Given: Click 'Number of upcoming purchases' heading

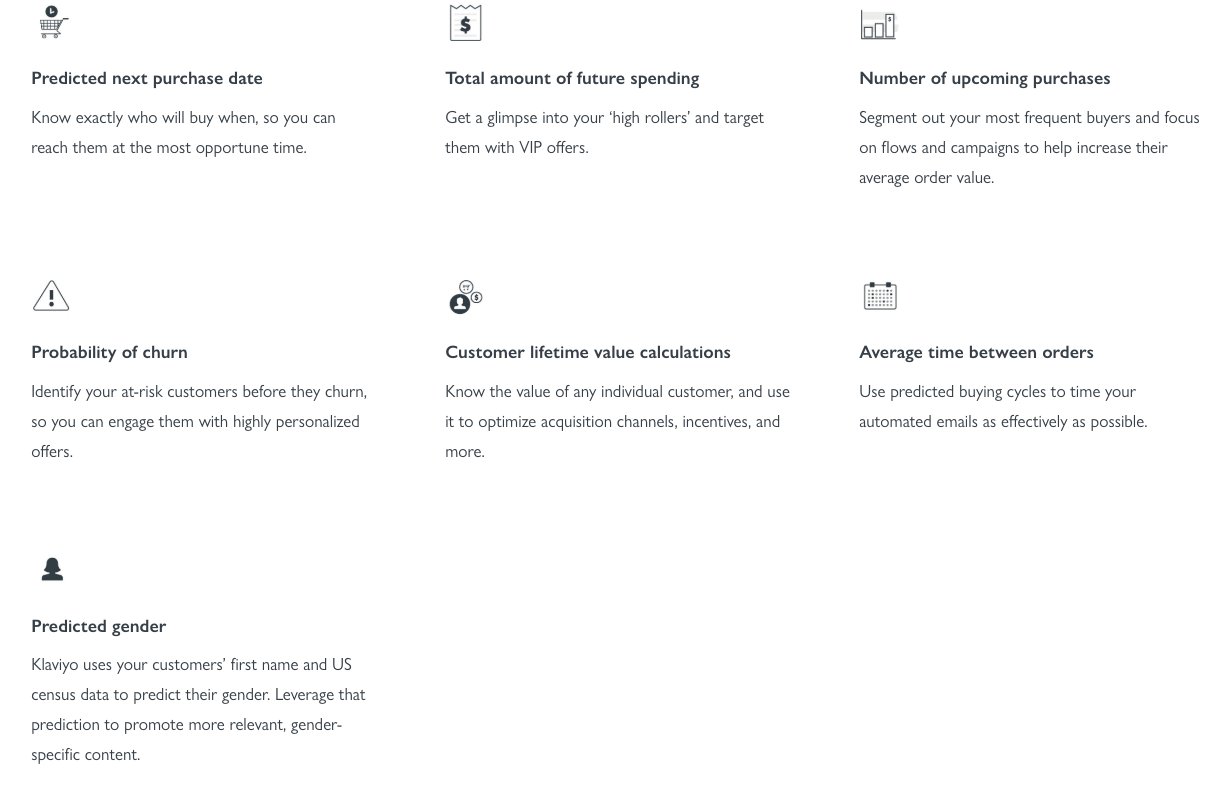Looking at the screenshot, I should coord(984,78).
